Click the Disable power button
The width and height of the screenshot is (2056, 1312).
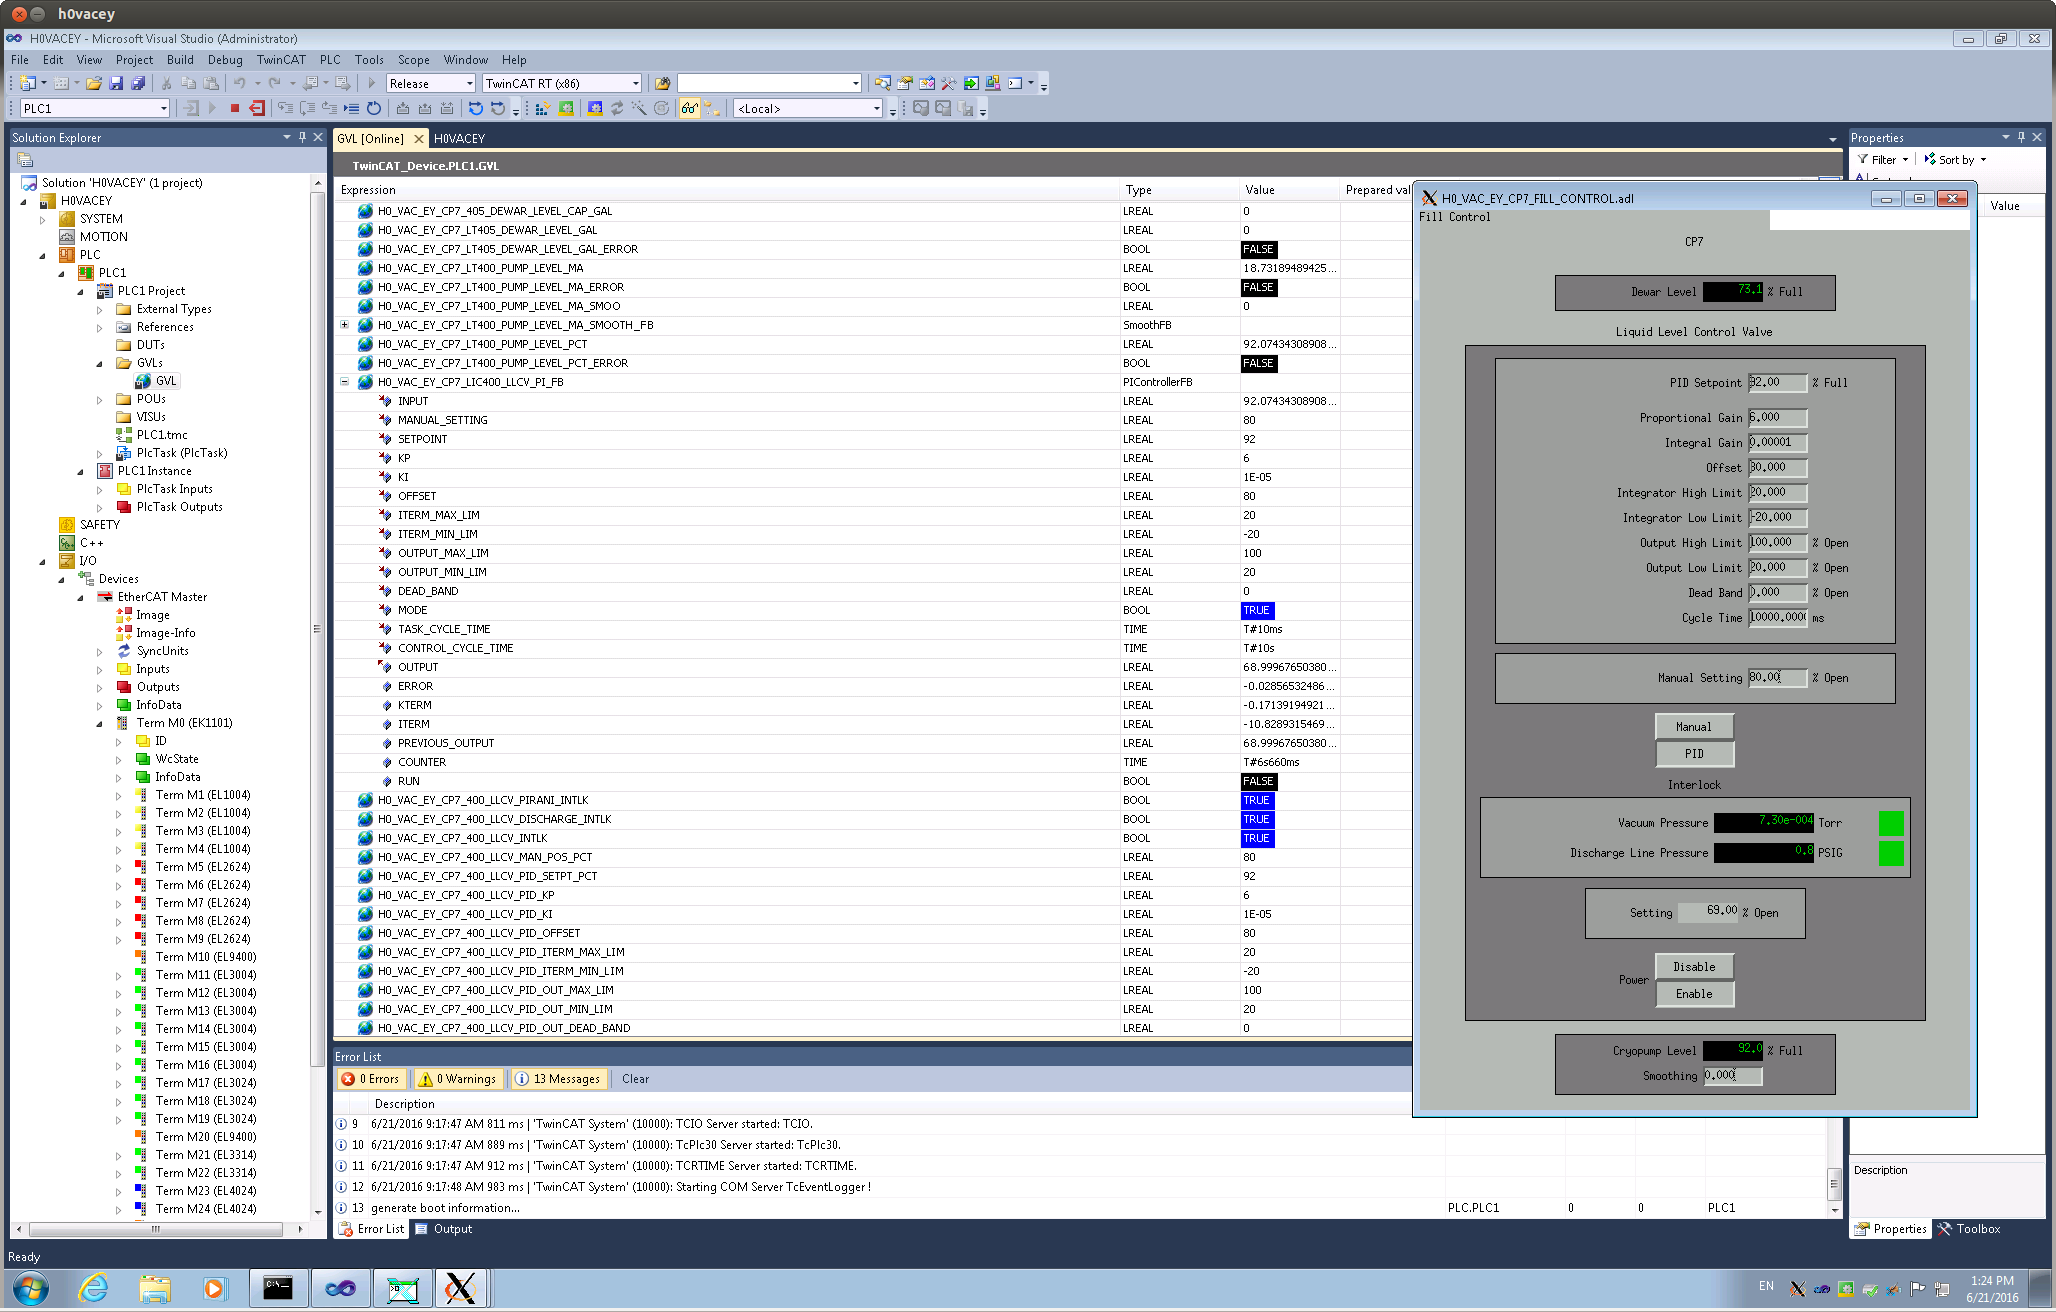pyautogui.click(x=1694, y=967)
